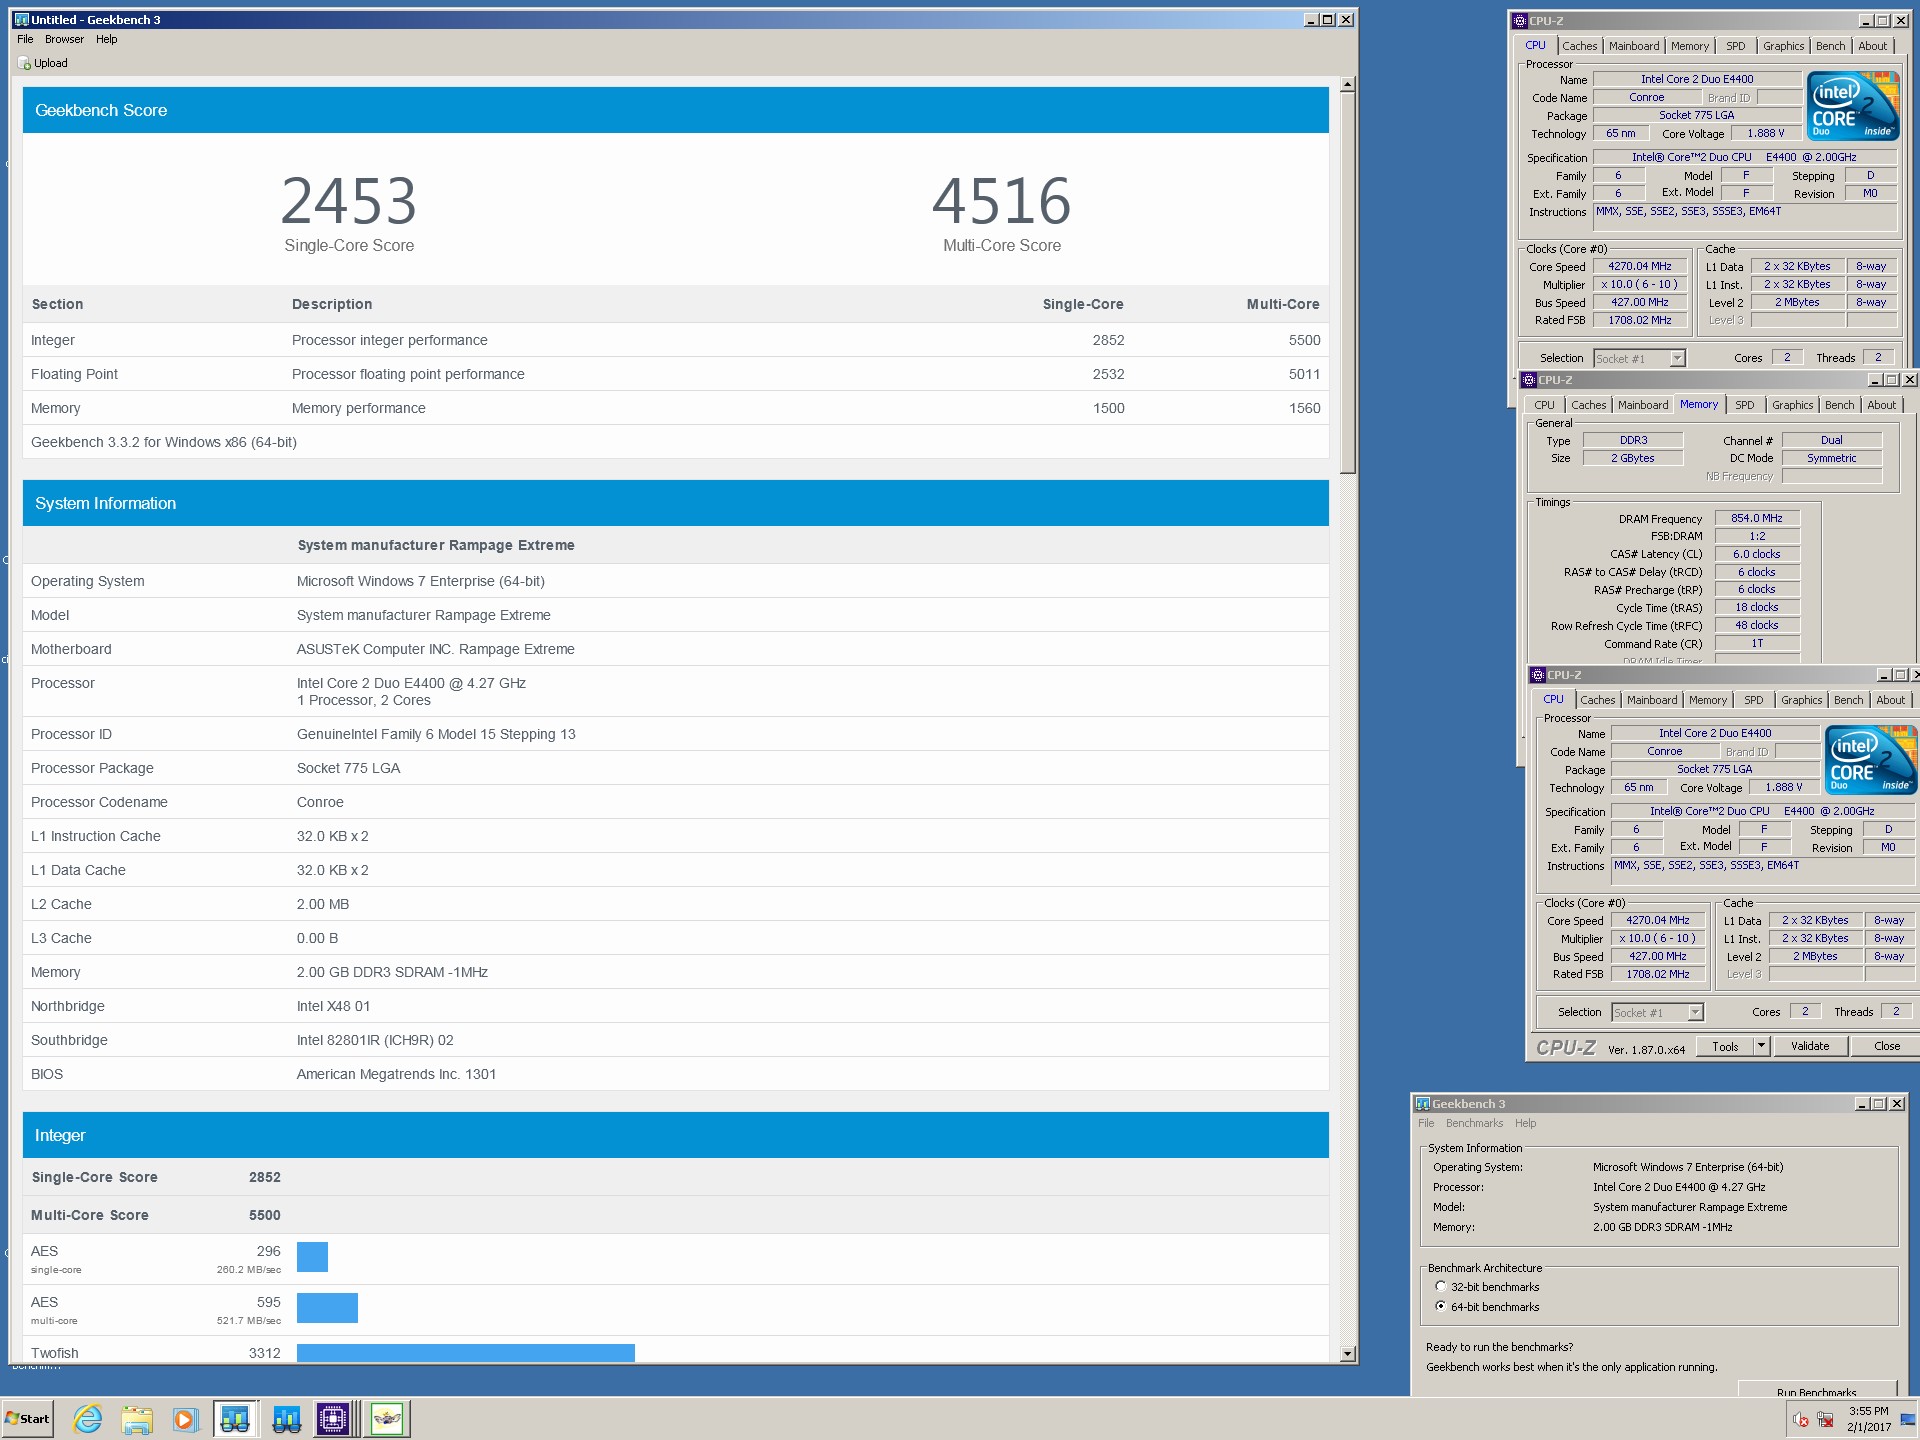Select 64-bit benchmarks radio option
This screenshot has height=1440, width=1920.
pos(1440,1307)
